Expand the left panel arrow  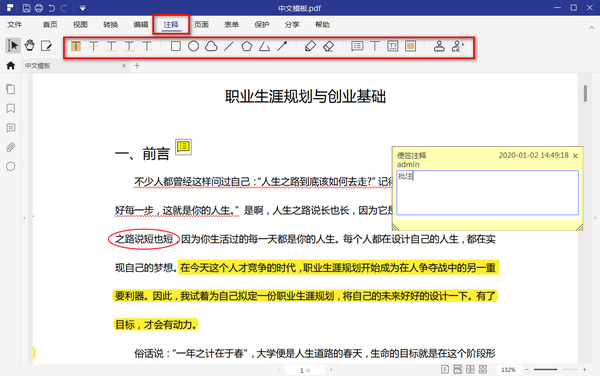coord(24,218)
